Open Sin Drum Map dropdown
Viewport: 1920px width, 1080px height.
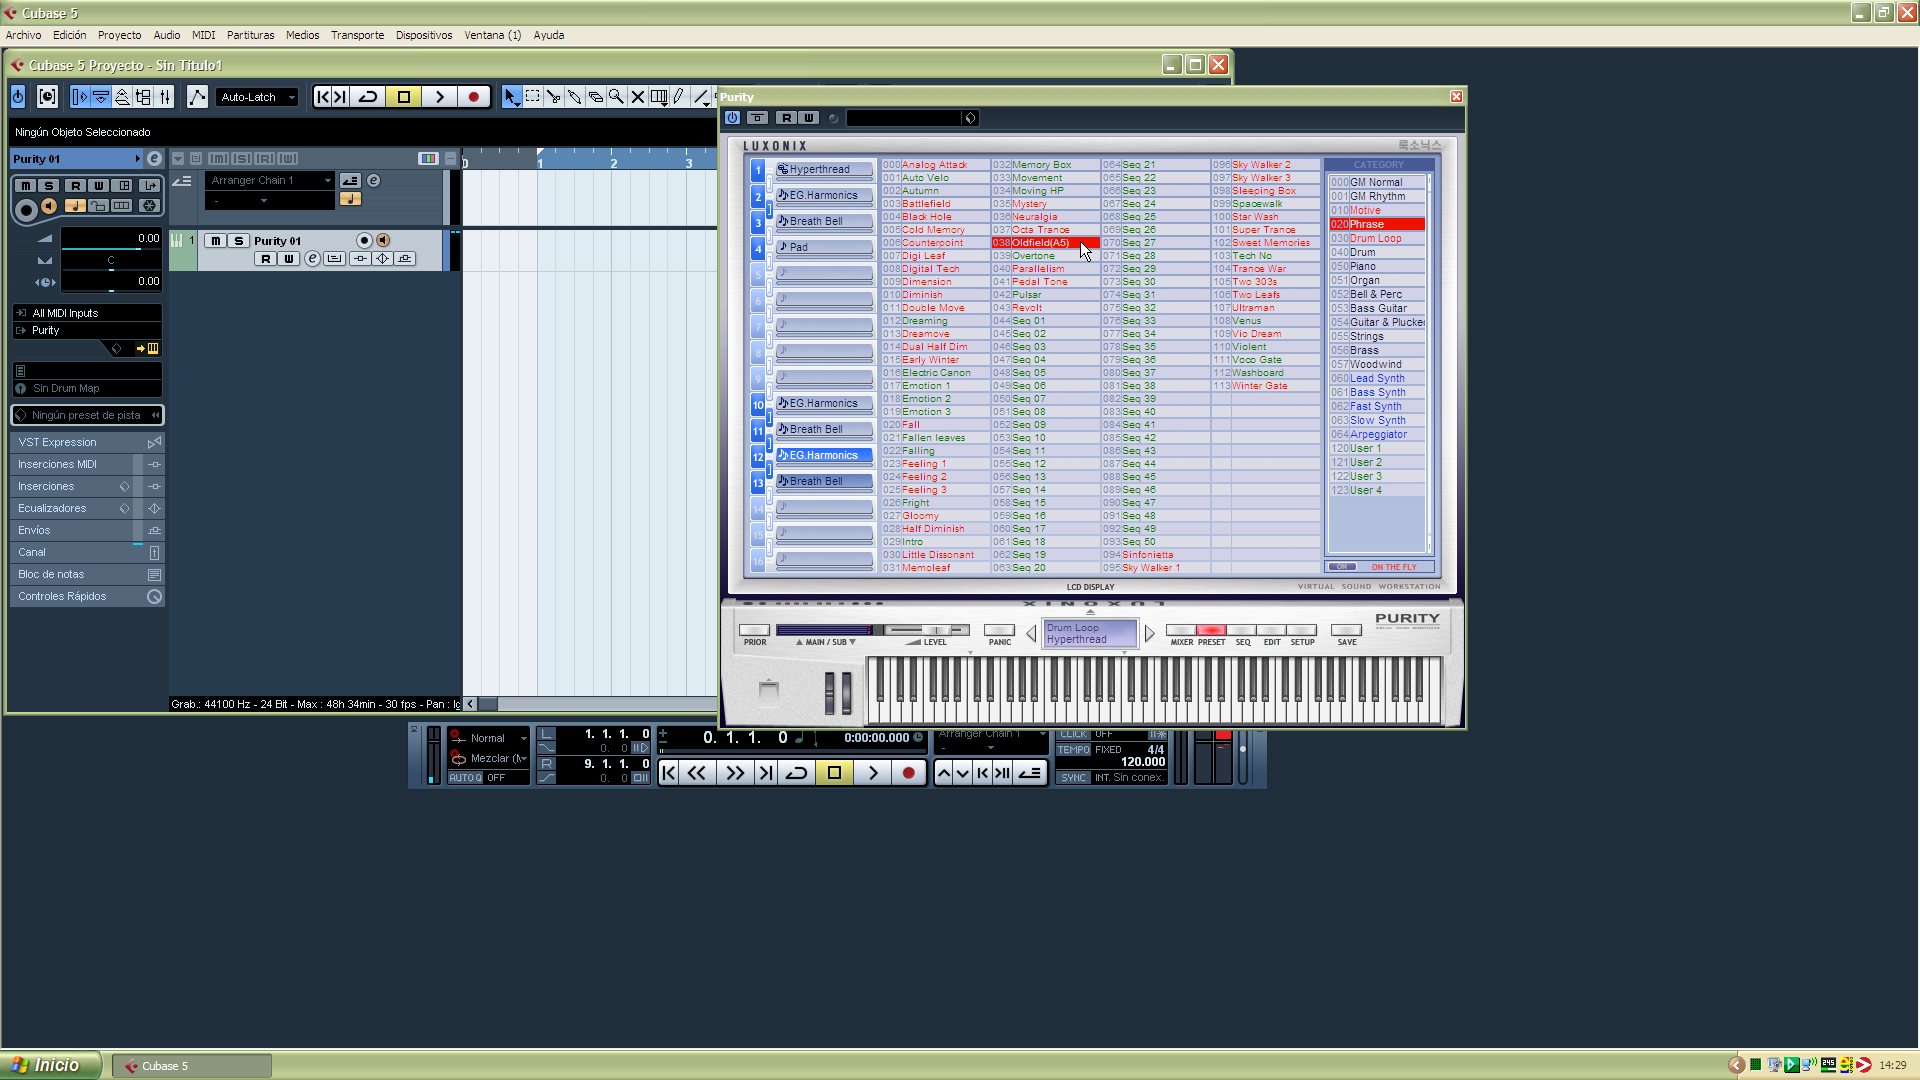pyautogui.click(x=87, y=388)
